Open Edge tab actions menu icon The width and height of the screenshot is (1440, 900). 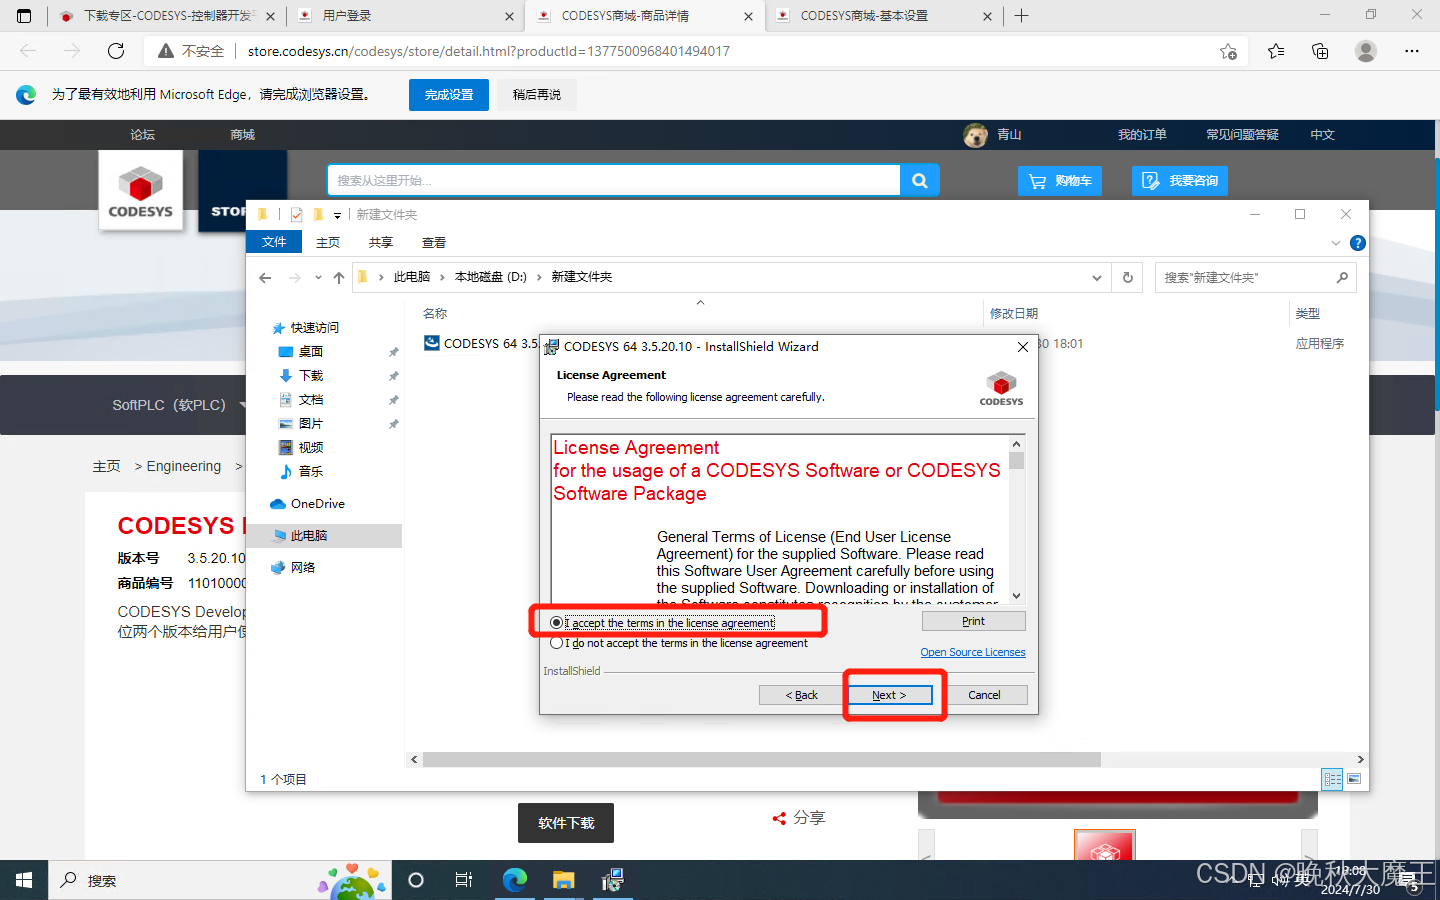(24, 16)
